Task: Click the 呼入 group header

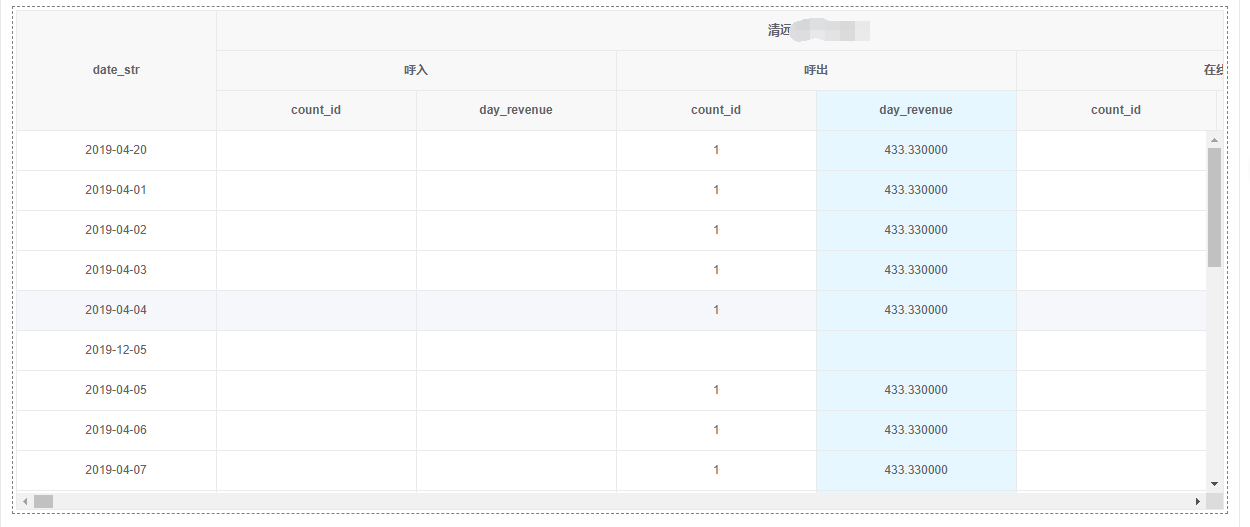Action: click(416, 70)
